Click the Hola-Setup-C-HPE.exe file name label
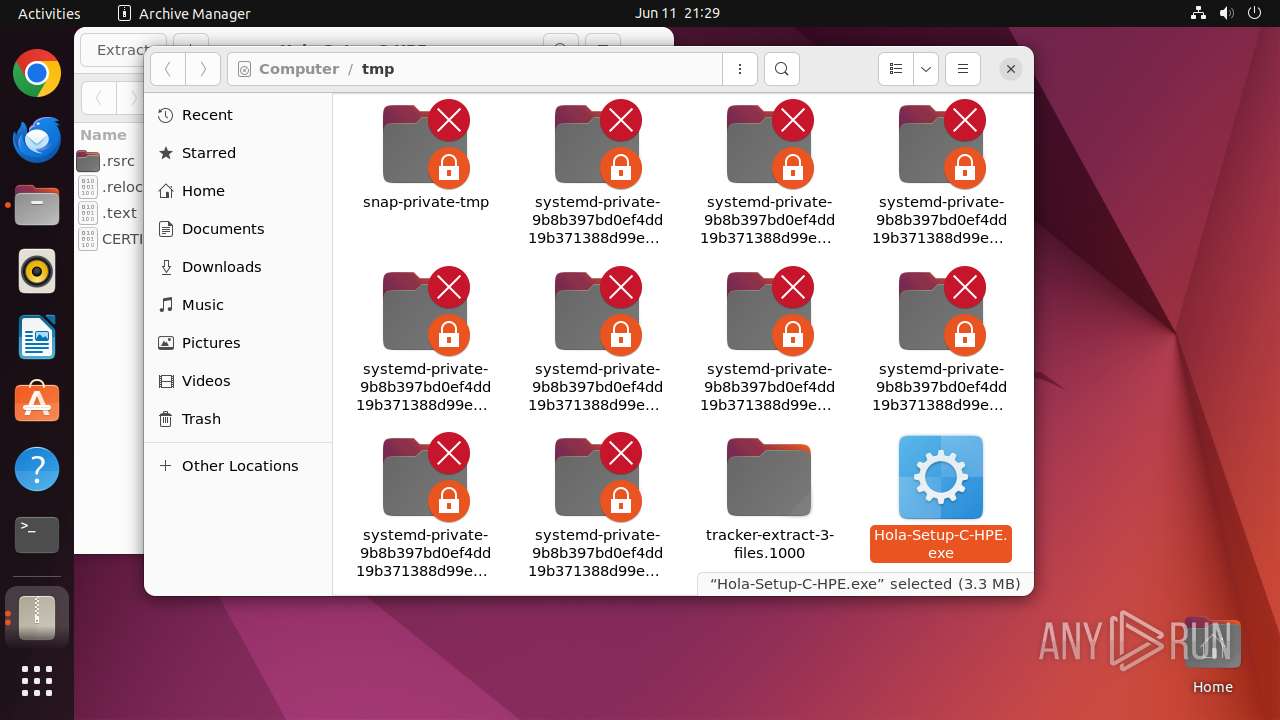Image resolution: width=1280 pixels, height=720 pixels. coord(941,544)
